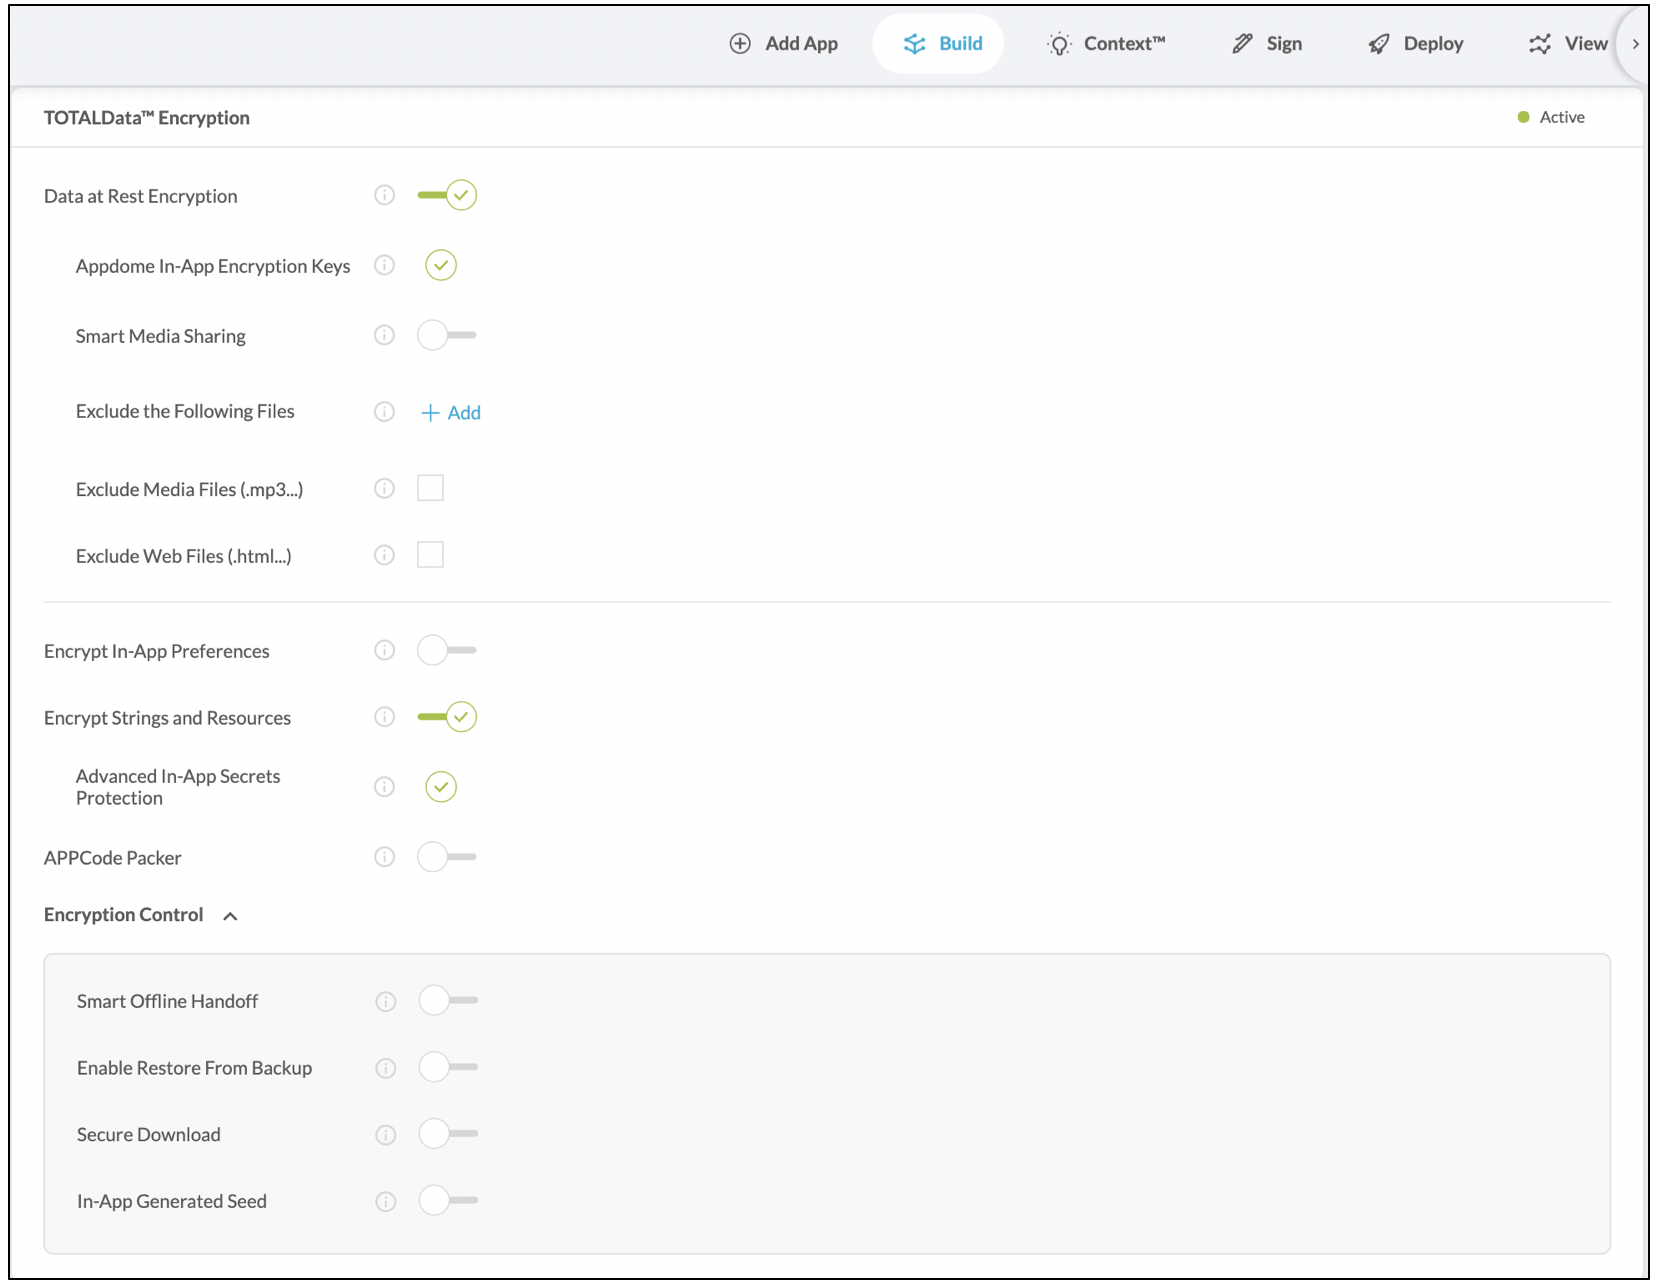
Task: Click info icon for Secure Download
Action: point(385,1135)
